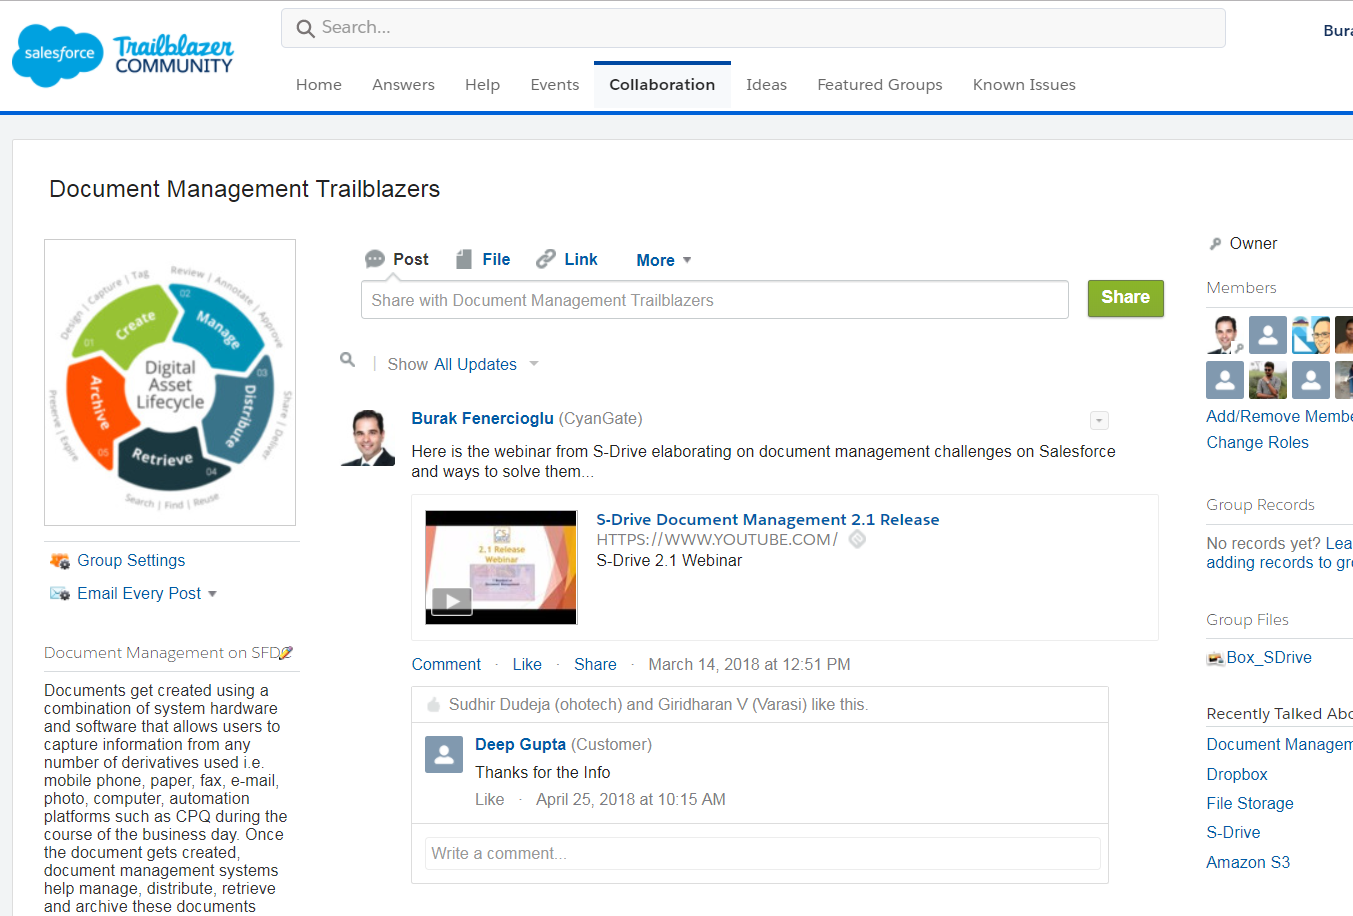This screenshot has height=916, width=1353.
Task: Click the like thumbs-up icon beside Sudhir Dudeja
Action: [x=434, y=705]
